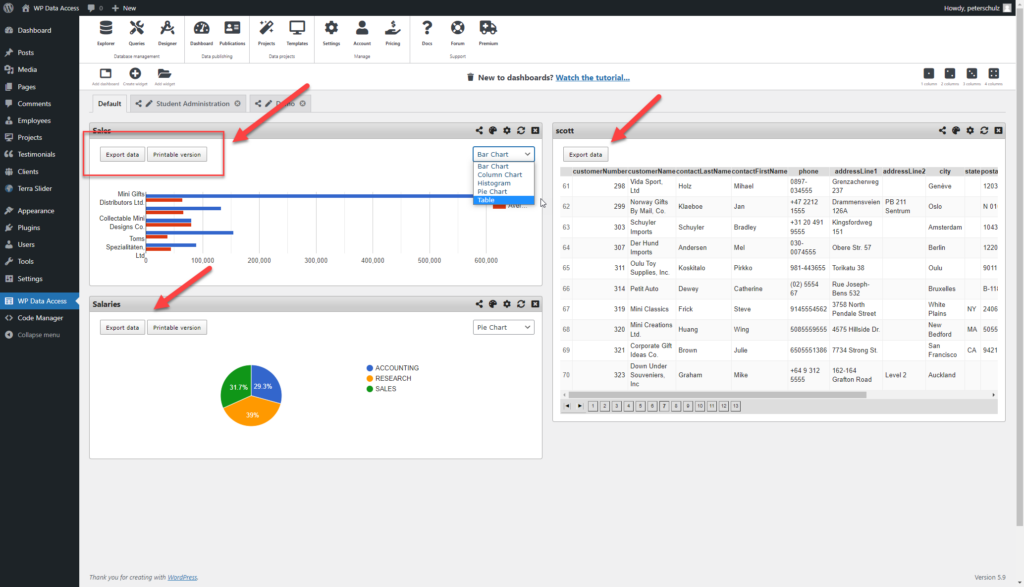Click the Create widget icon
This screenshot has width=1024, height=587.
(135, 74)
